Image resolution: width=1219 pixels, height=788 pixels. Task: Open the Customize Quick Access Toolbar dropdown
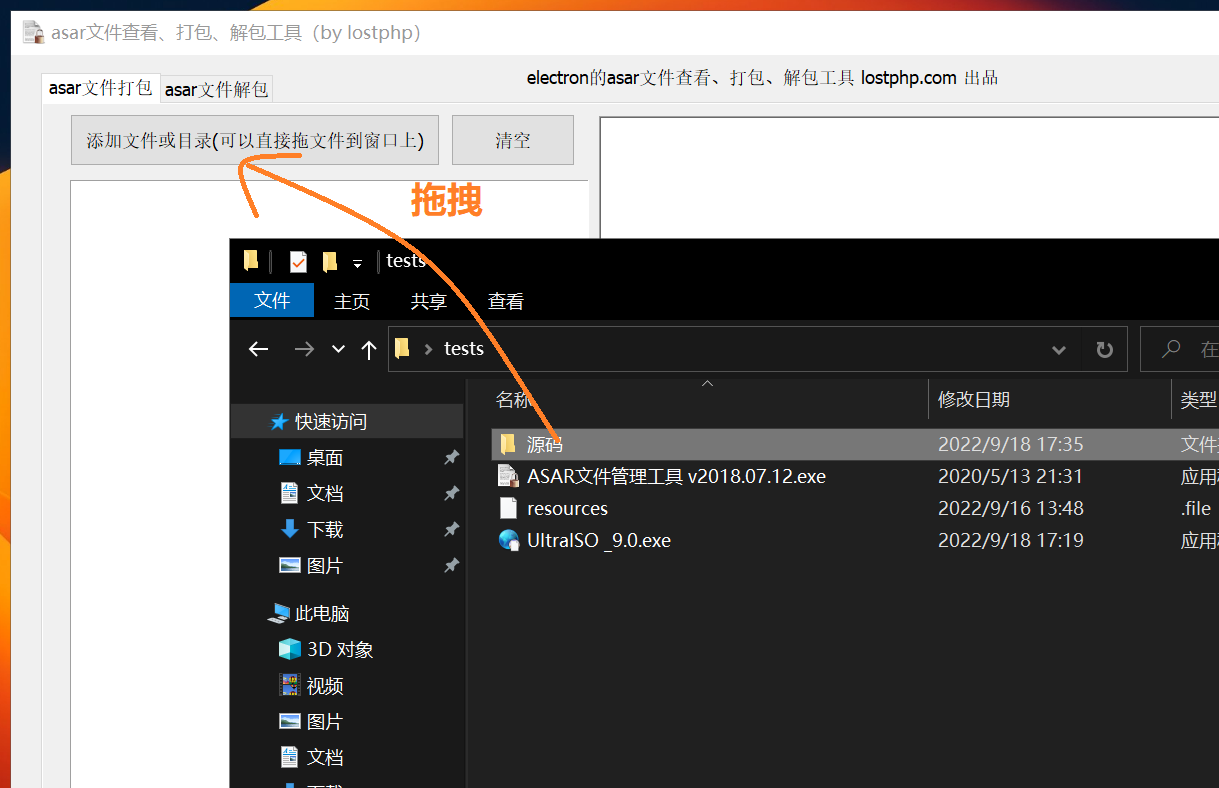point(357,264)
